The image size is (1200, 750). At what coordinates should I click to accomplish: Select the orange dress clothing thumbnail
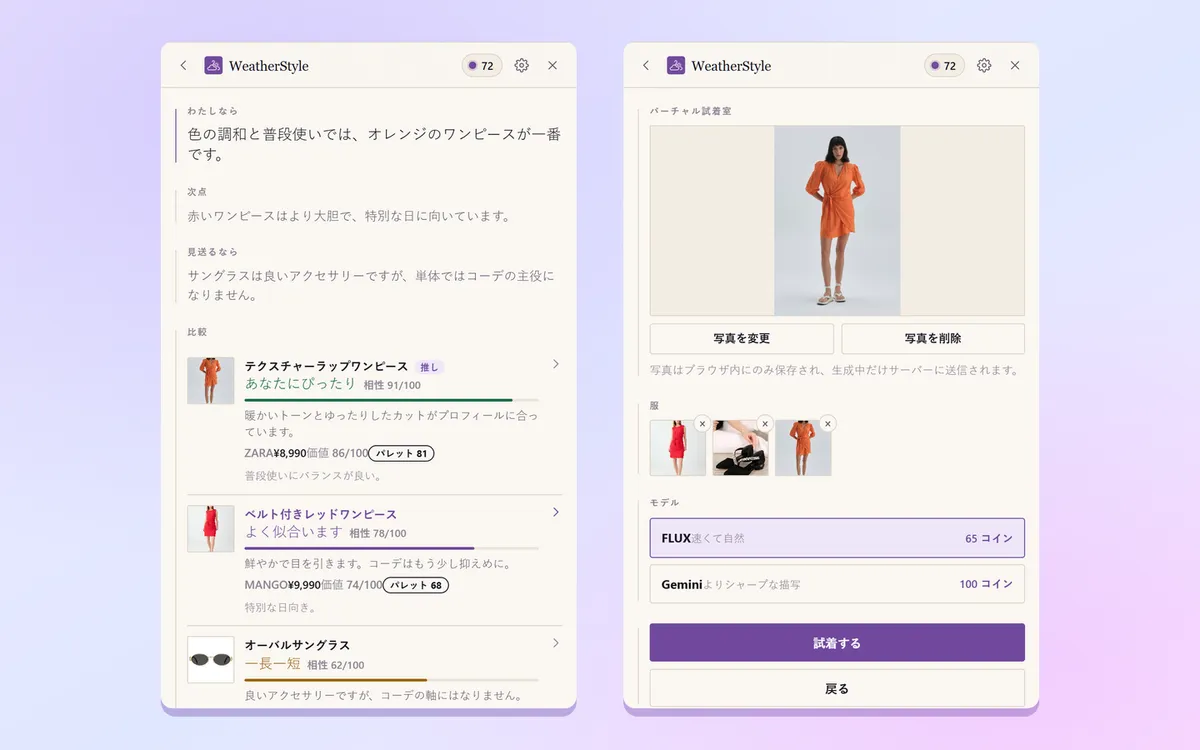[803, 448]
